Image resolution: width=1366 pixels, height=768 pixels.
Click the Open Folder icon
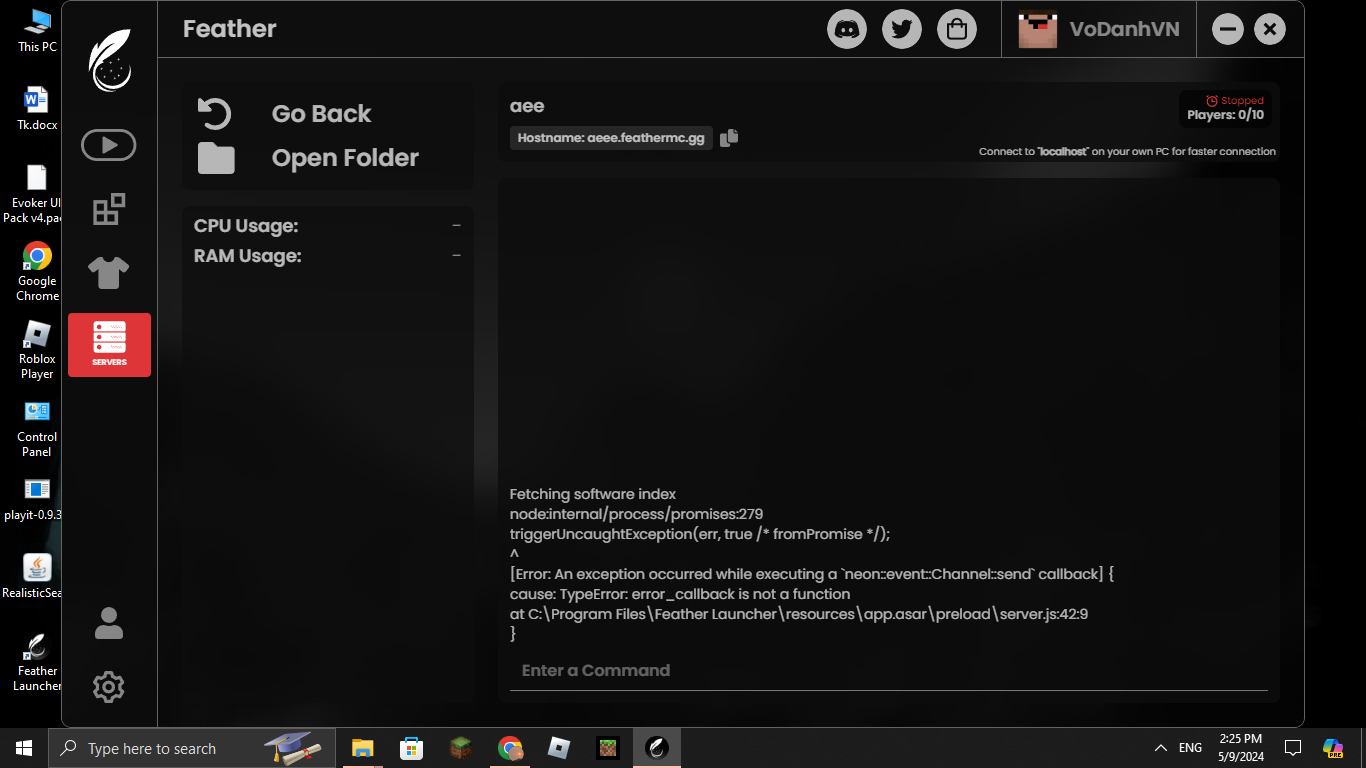(216, 158)
